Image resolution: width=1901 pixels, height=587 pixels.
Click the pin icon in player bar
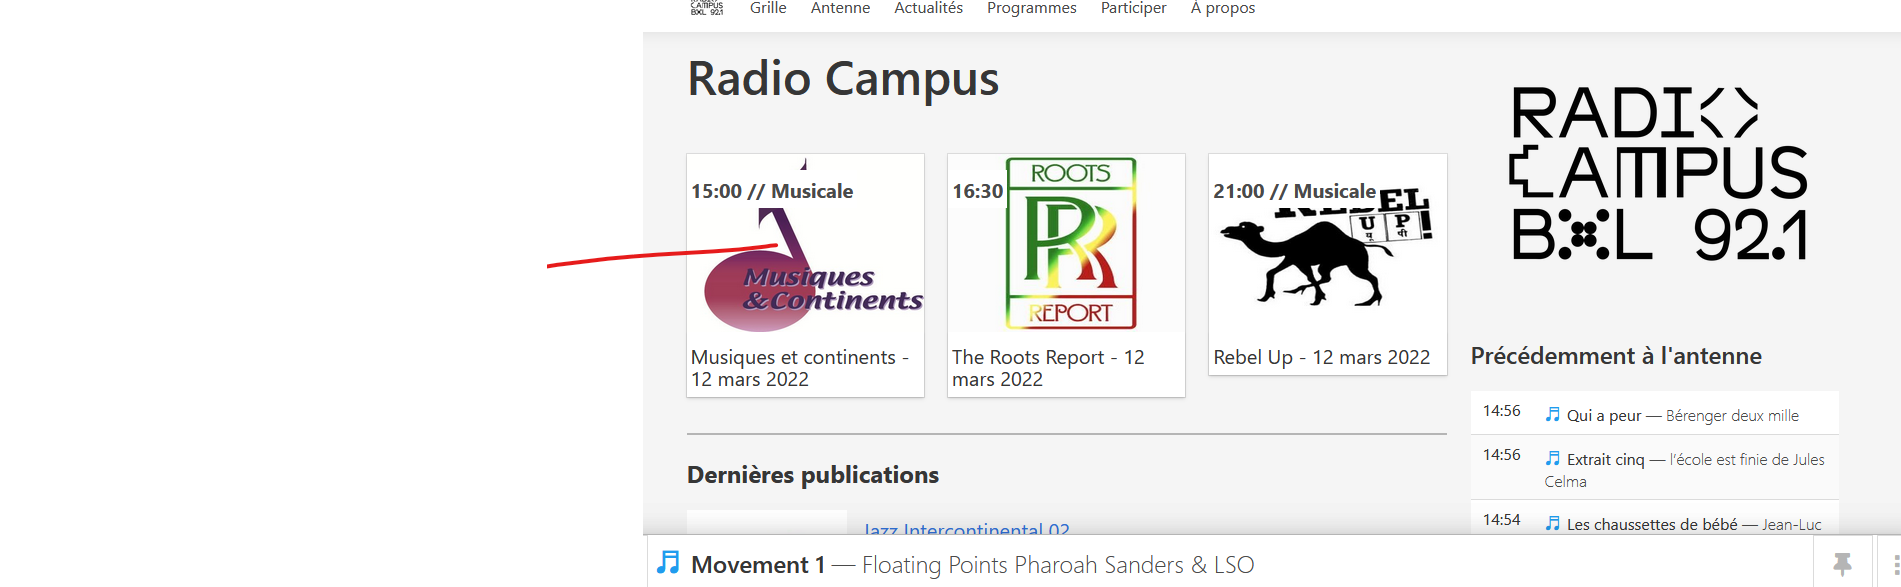(1842, 564)
